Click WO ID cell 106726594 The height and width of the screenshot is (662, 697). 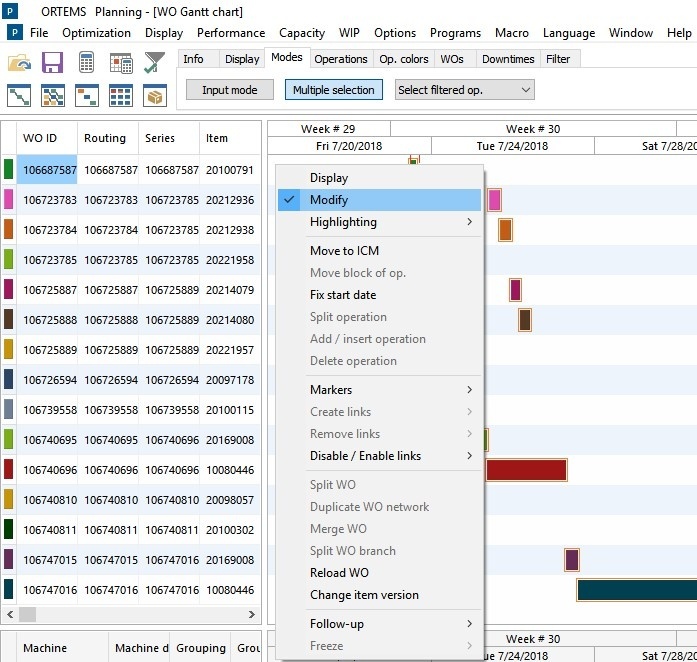click(47, 380)
